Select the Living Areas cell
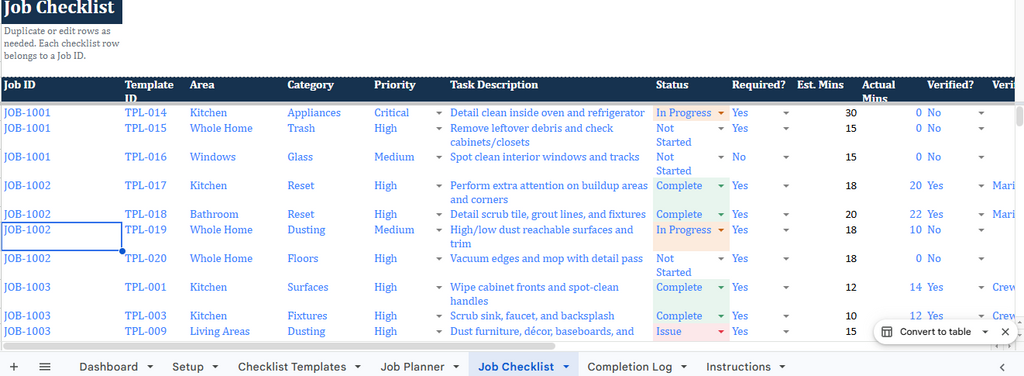The width and height of the screenshot is (1024, 376). coord(236,332)
